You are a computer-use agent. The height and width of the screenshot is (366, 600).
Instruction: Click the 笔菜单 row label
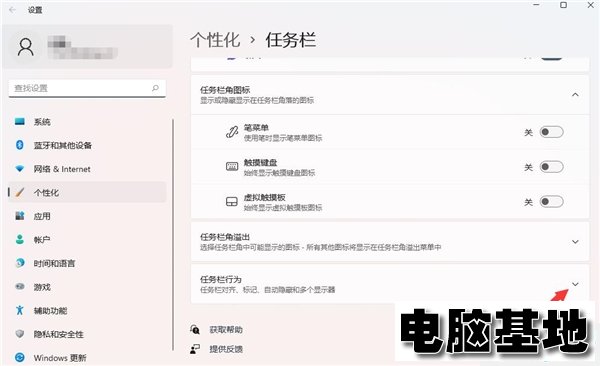point(256,127)
